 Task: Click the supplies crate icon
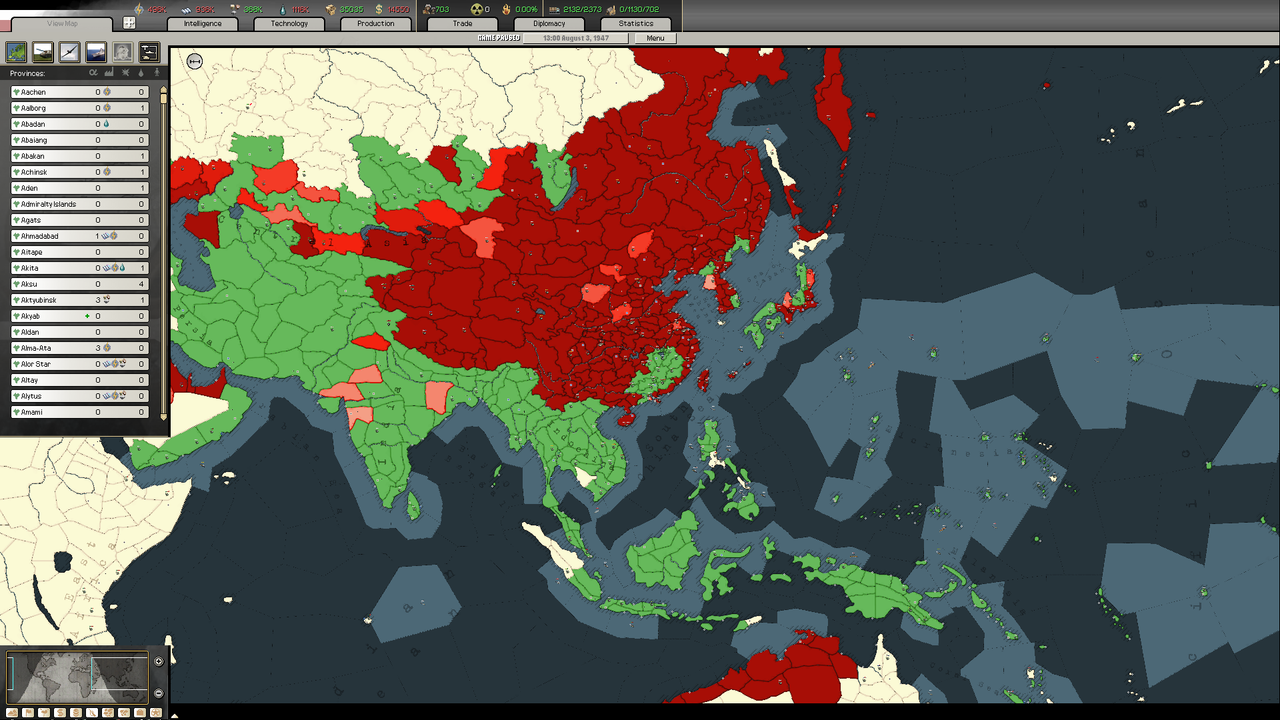tap(330, 9)
